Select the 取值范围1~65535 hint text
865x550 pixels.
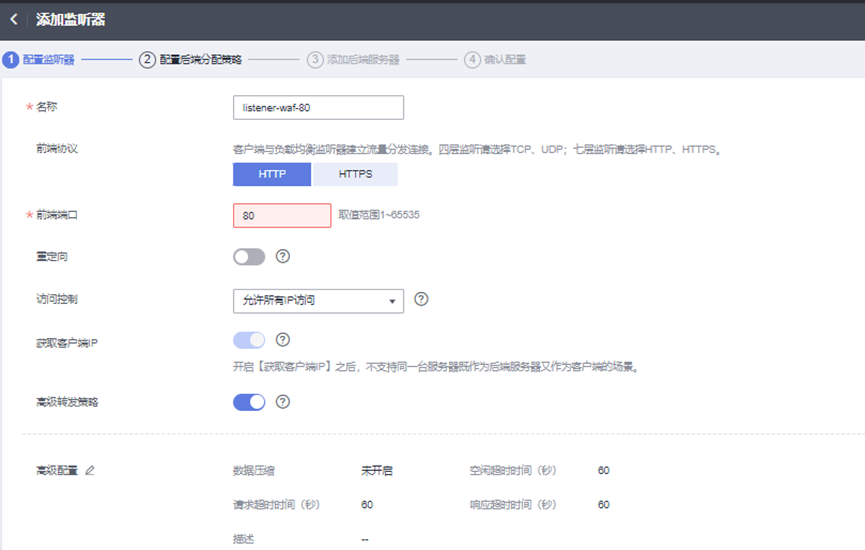(x=379, y=215)
